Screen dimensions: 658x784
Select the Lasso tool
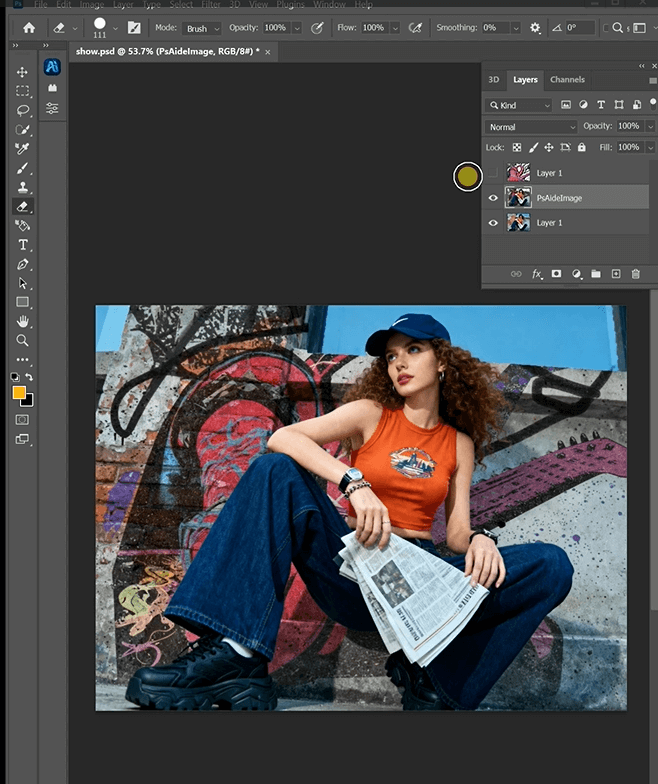22,110
